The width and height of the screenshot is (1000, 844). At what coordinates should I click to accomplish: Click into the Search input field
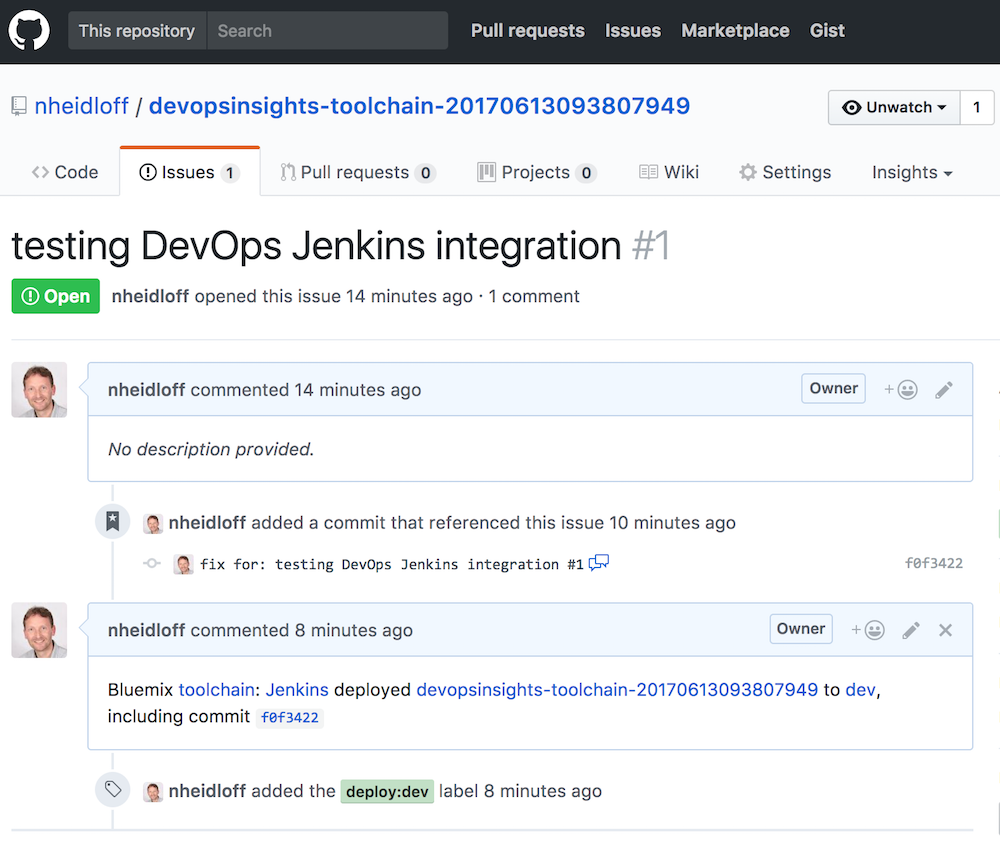327,31
